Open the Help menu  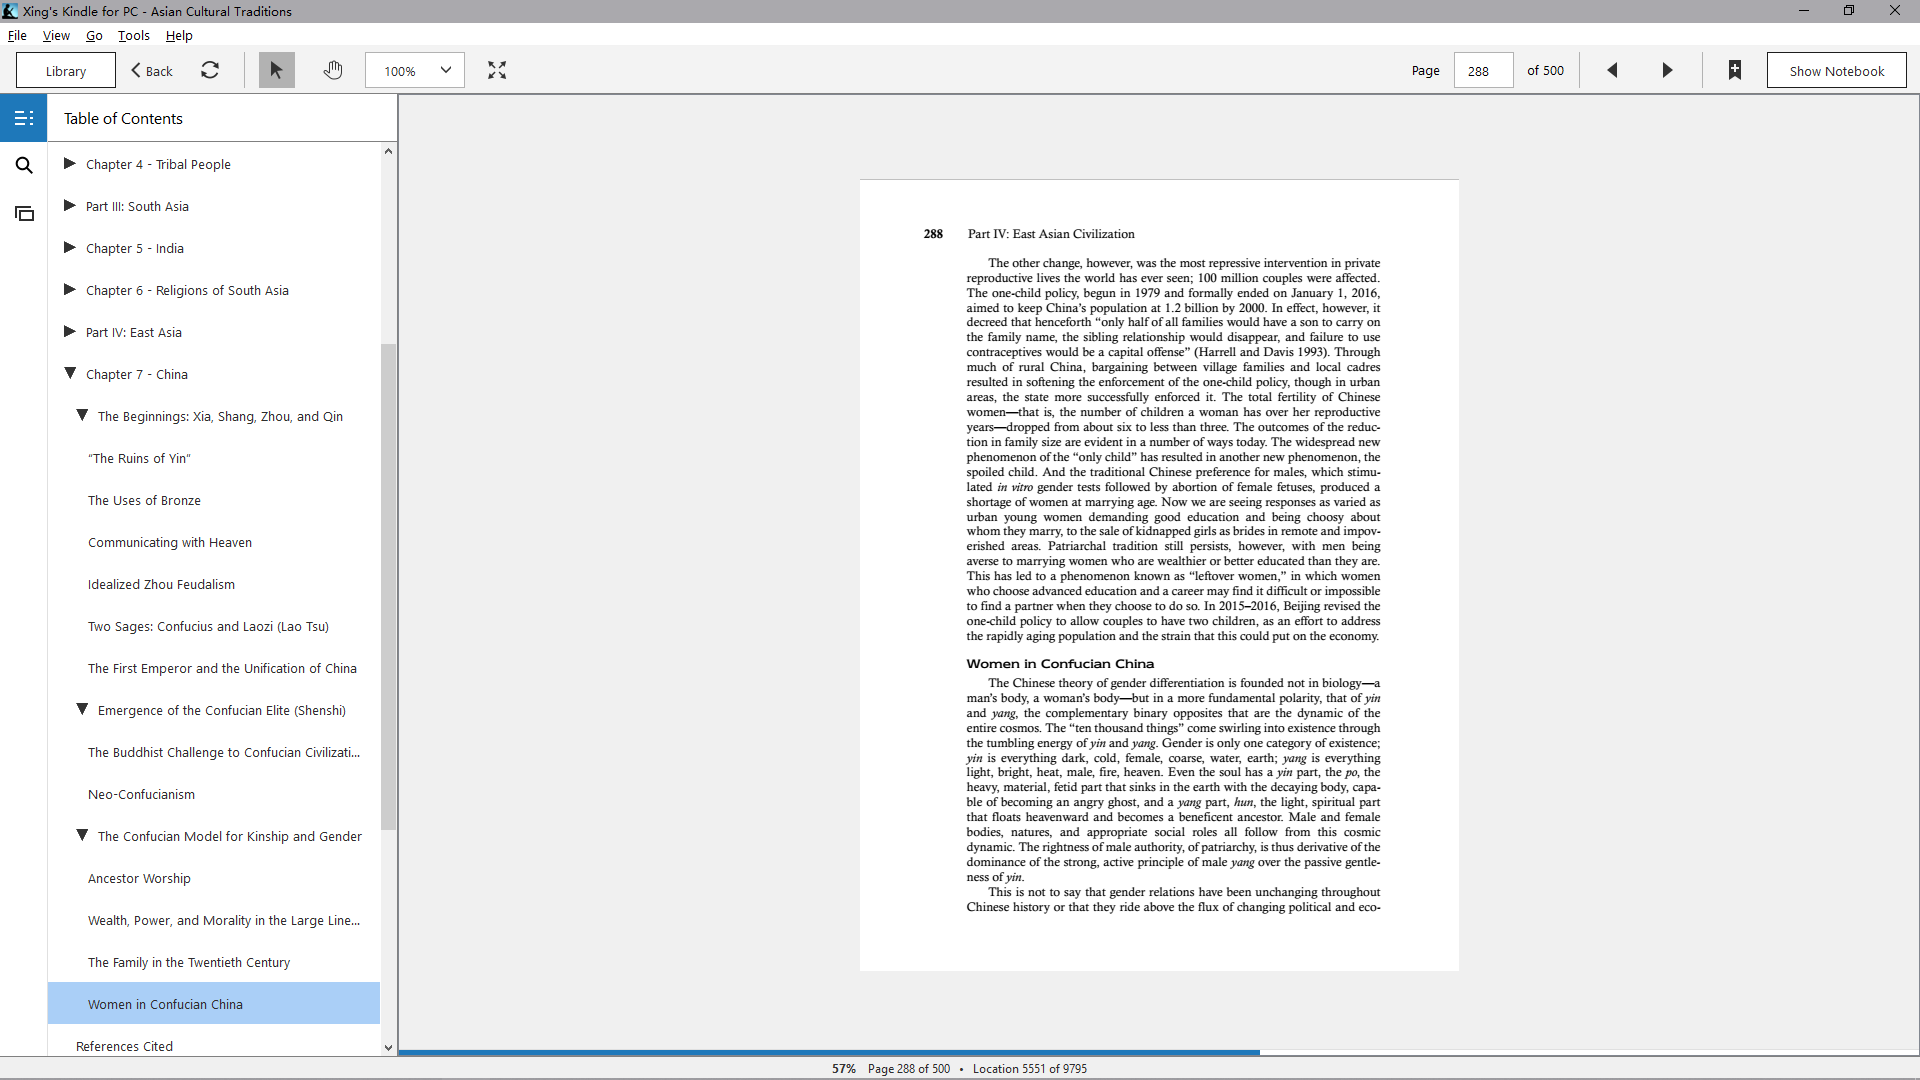click(179, 35)
